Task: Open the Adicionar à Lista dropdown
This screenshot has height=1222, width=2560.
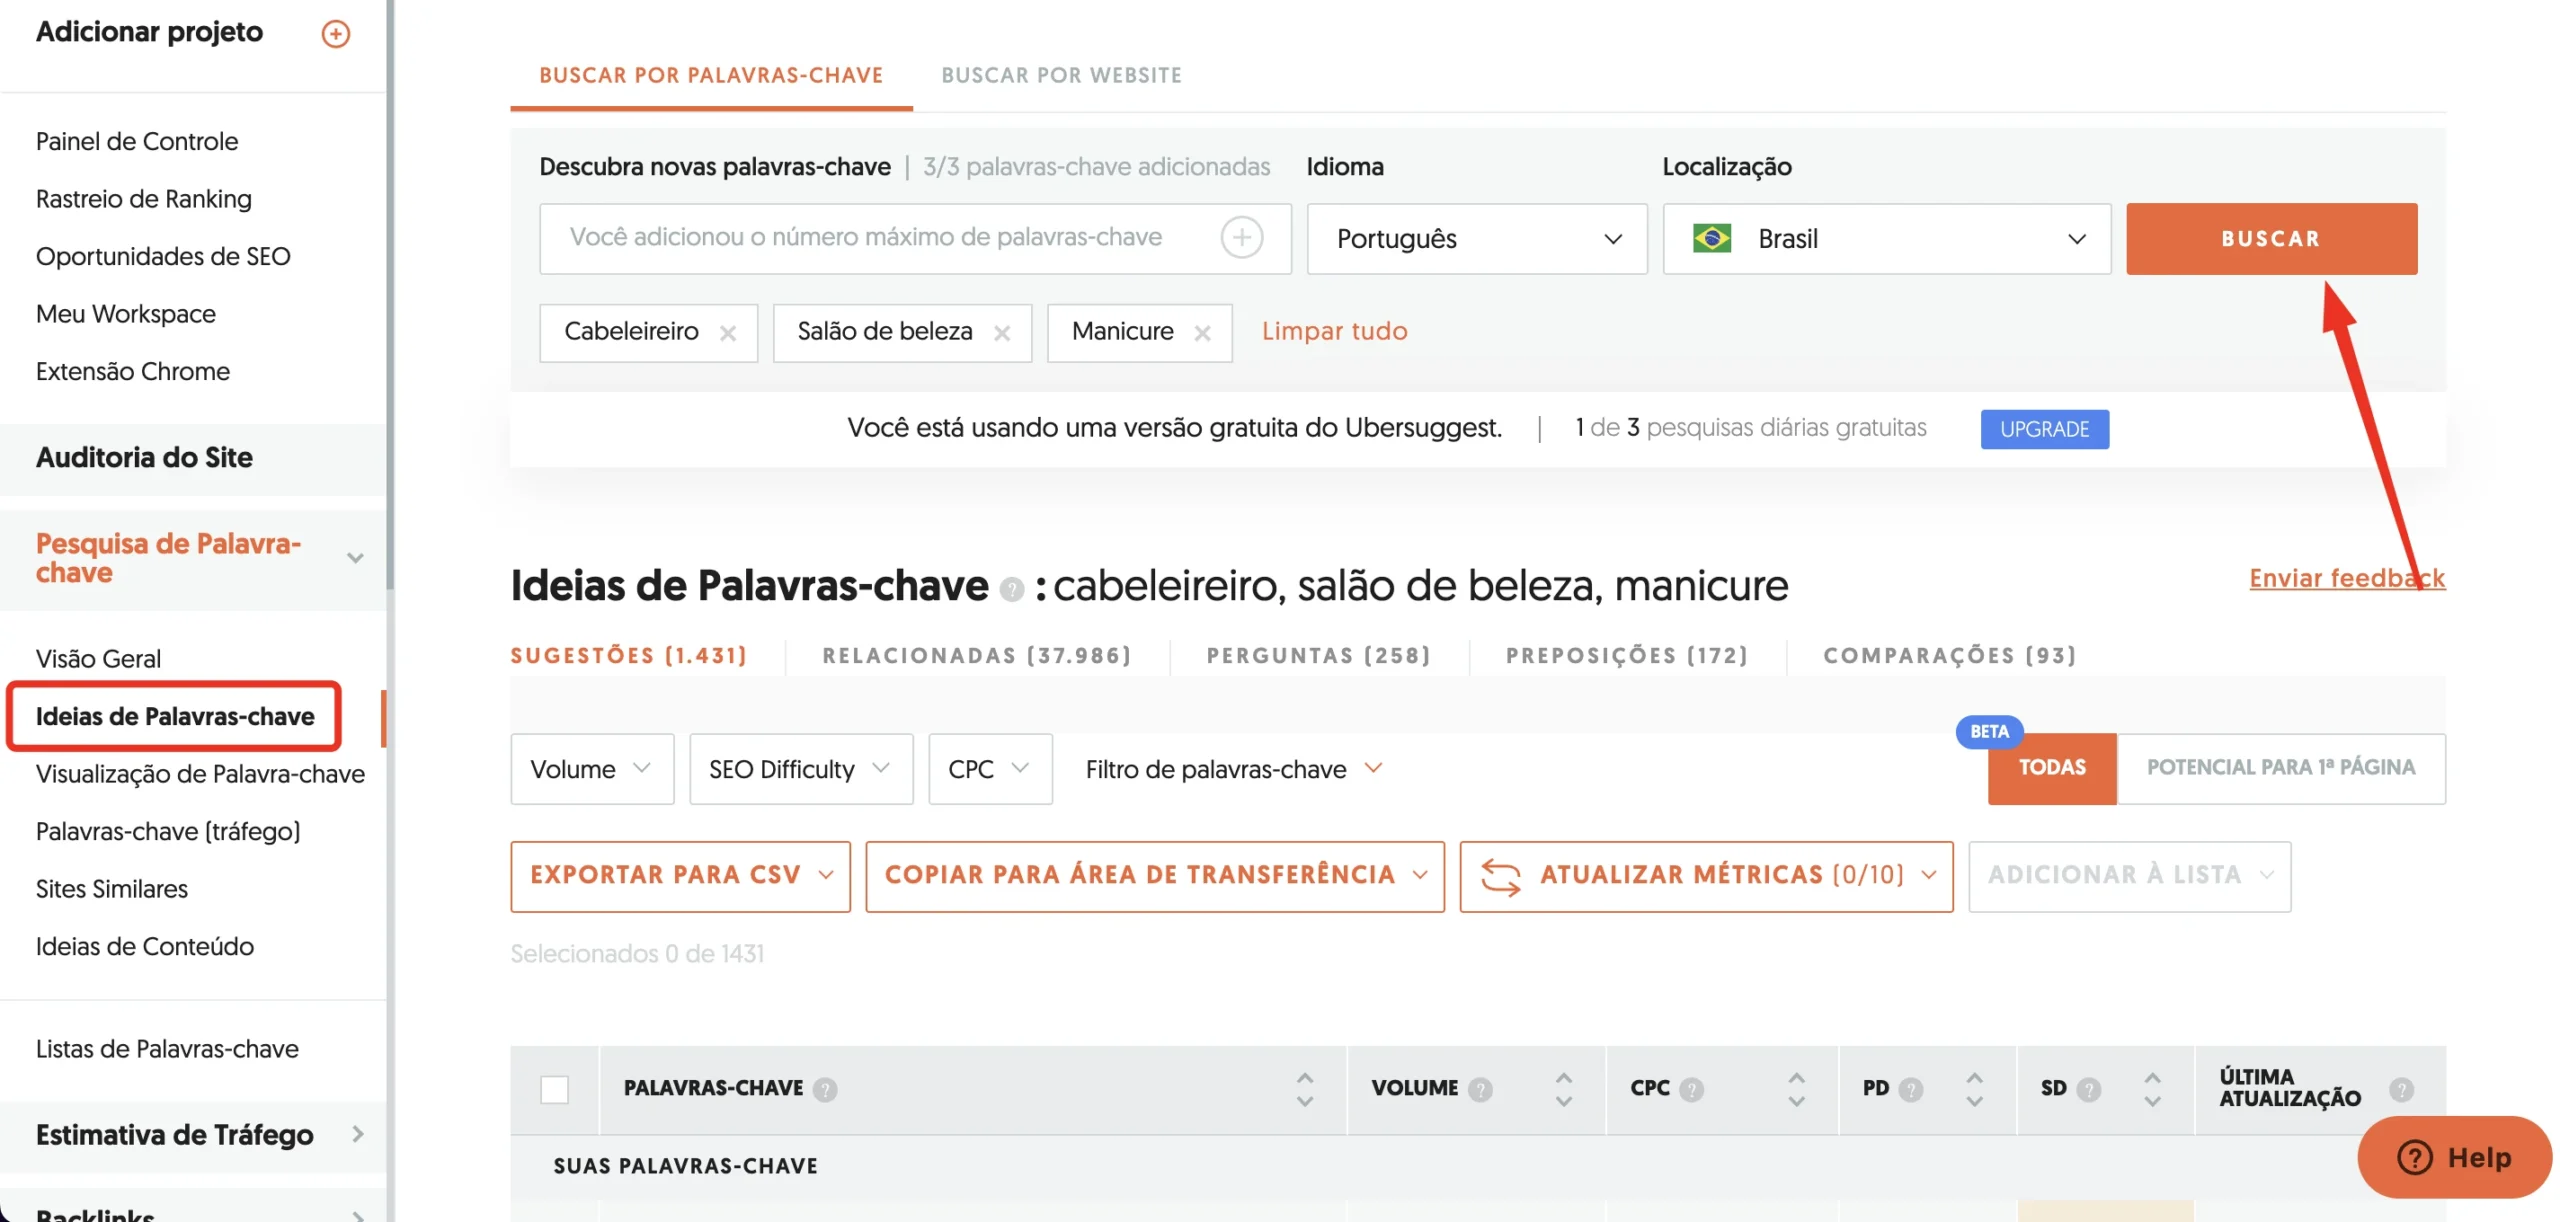Action: point(2128,876)
